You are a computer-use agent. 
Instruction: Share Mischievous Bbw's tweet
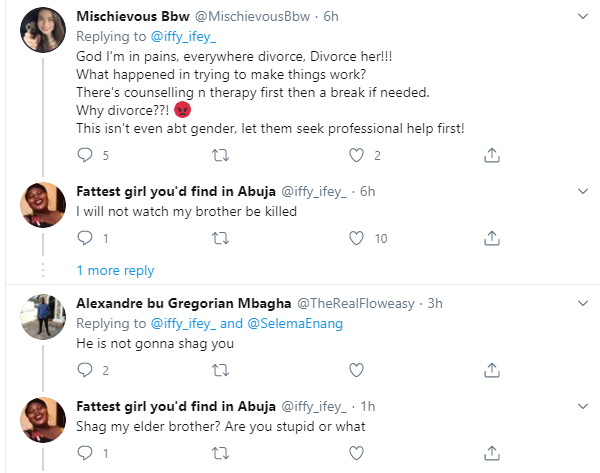[491, 155]
